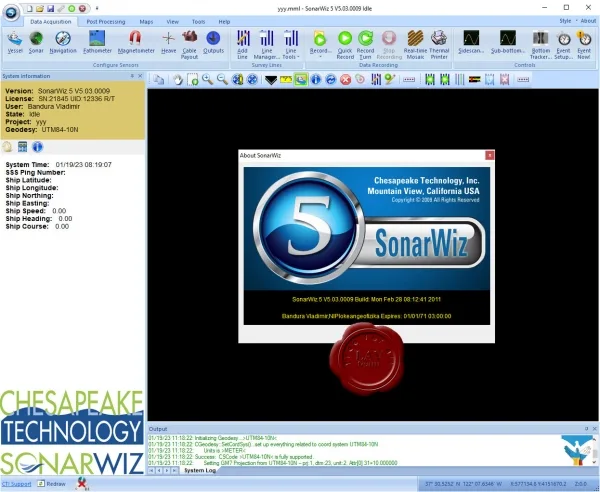Click the Stop Recording button
600x492 pixels.
389,45
